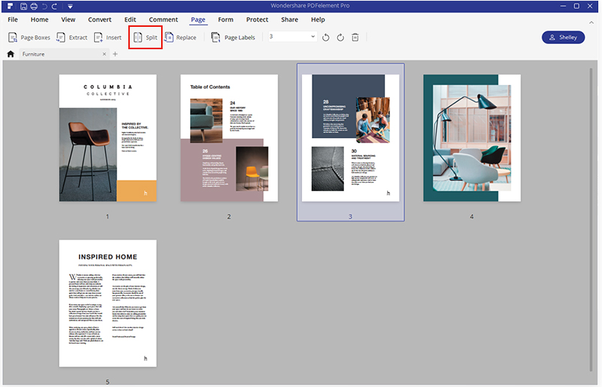Click the delete page trash icon

355,38
